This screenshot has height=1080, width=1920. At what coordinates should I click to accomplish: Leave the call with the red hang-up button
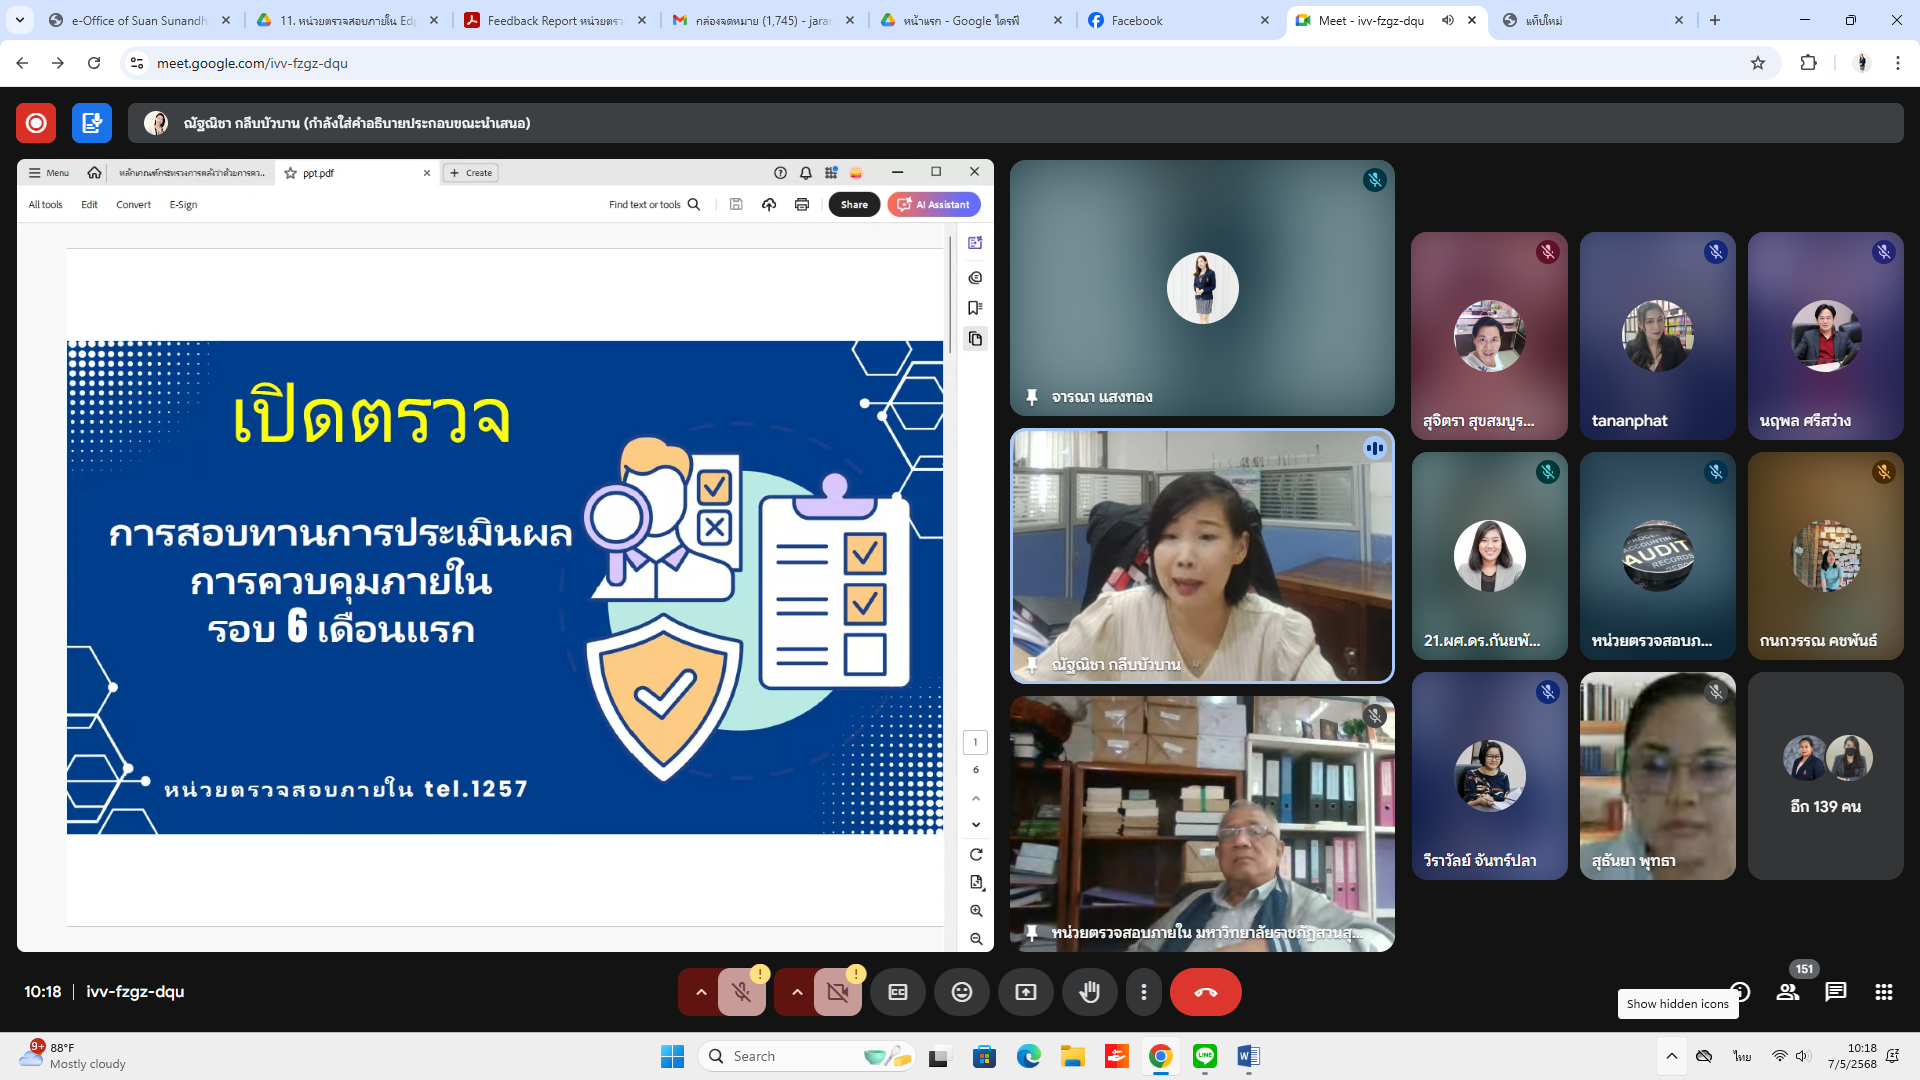1205,992
